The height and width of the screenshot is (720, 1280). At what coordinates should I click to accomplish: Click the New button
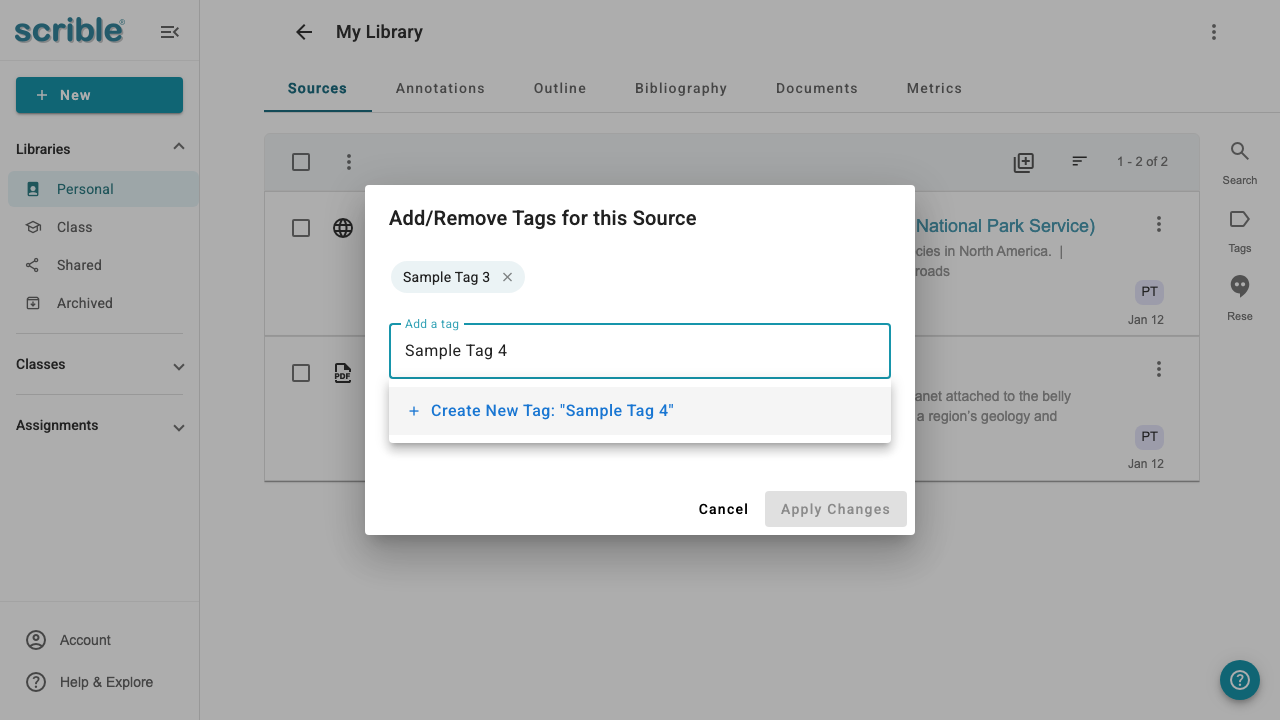tap(99, 95)
